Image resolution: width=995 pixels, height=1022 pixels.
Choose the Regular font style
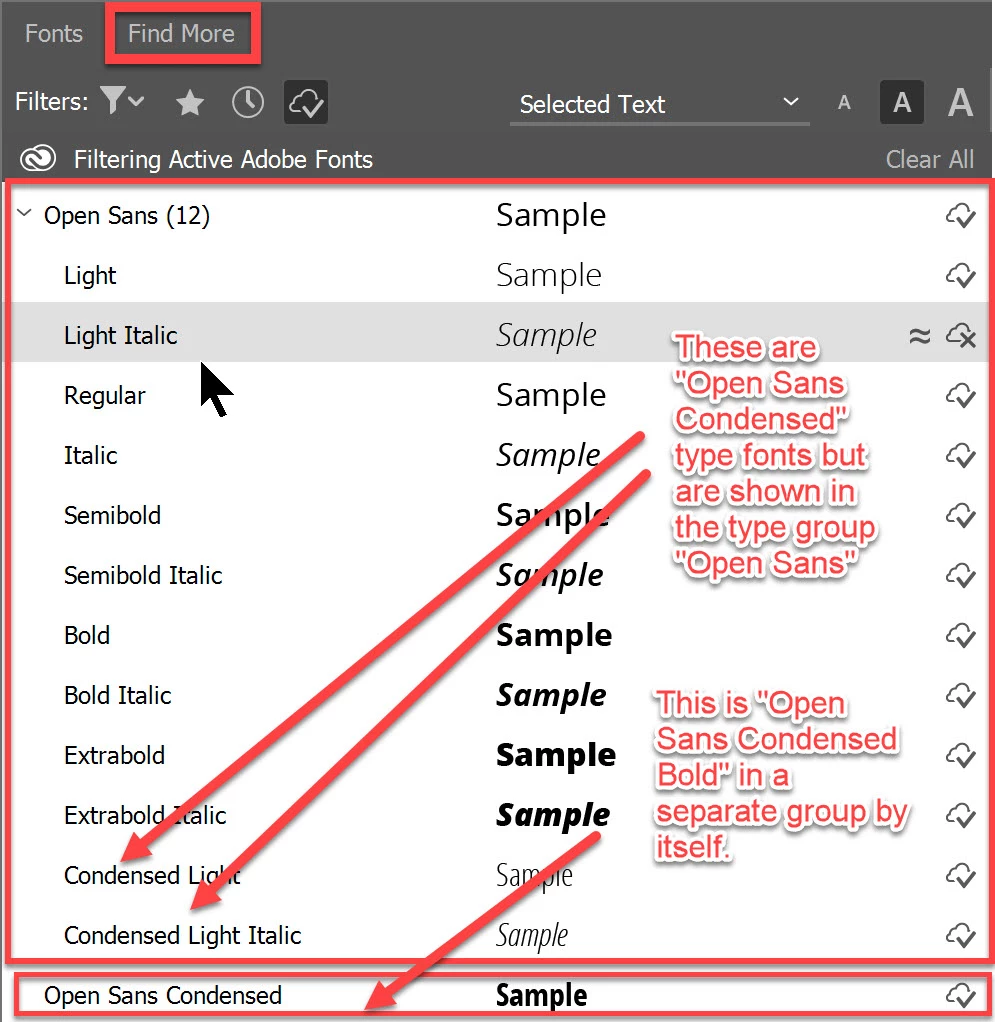(x=105, y=396)
